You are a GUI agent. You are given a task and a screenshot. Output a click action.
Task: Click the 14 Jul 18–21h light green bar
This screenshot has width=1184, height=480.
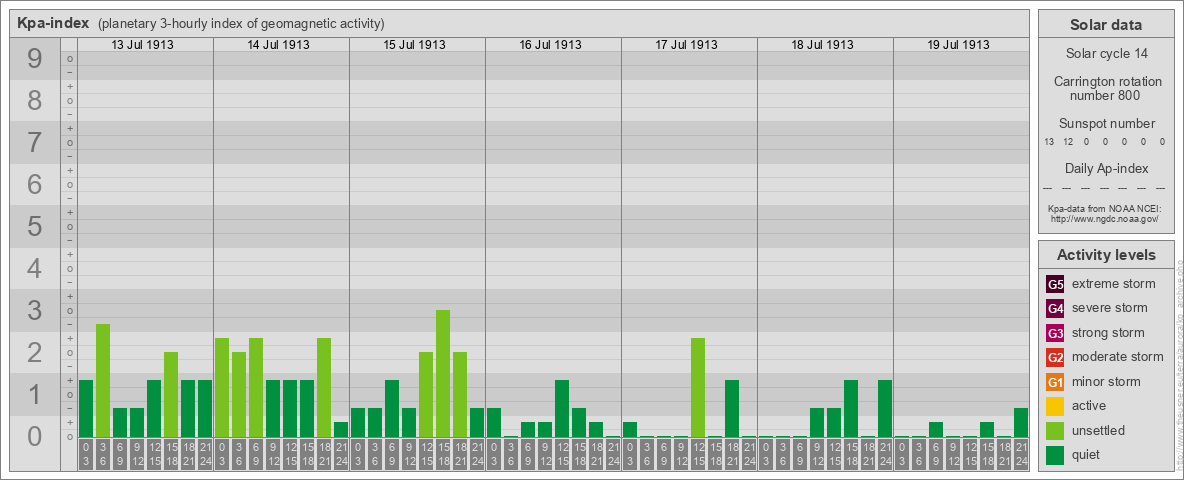(x=324, y=387)
